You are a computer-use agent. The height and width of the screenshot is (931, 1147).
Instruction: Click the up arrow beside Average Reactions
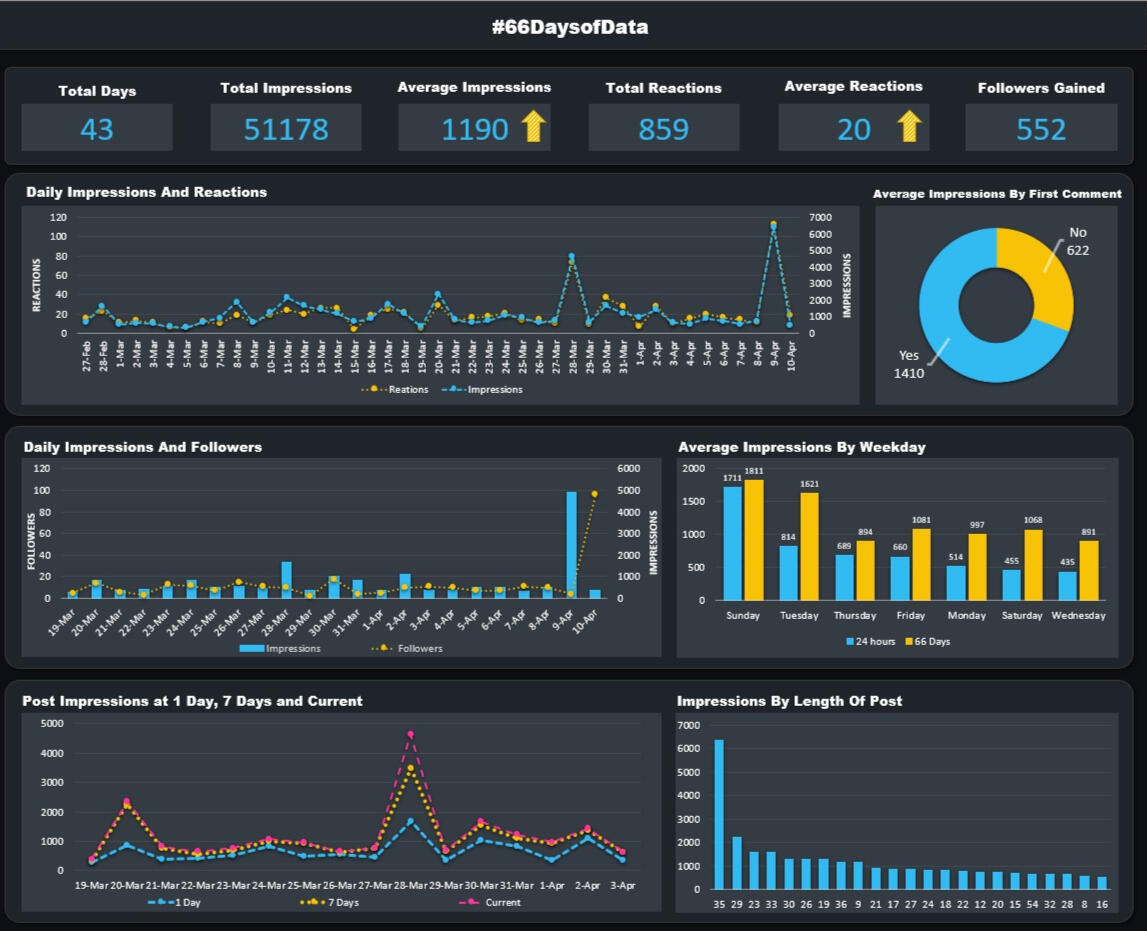pyautogui.click(x=908, y=127)
